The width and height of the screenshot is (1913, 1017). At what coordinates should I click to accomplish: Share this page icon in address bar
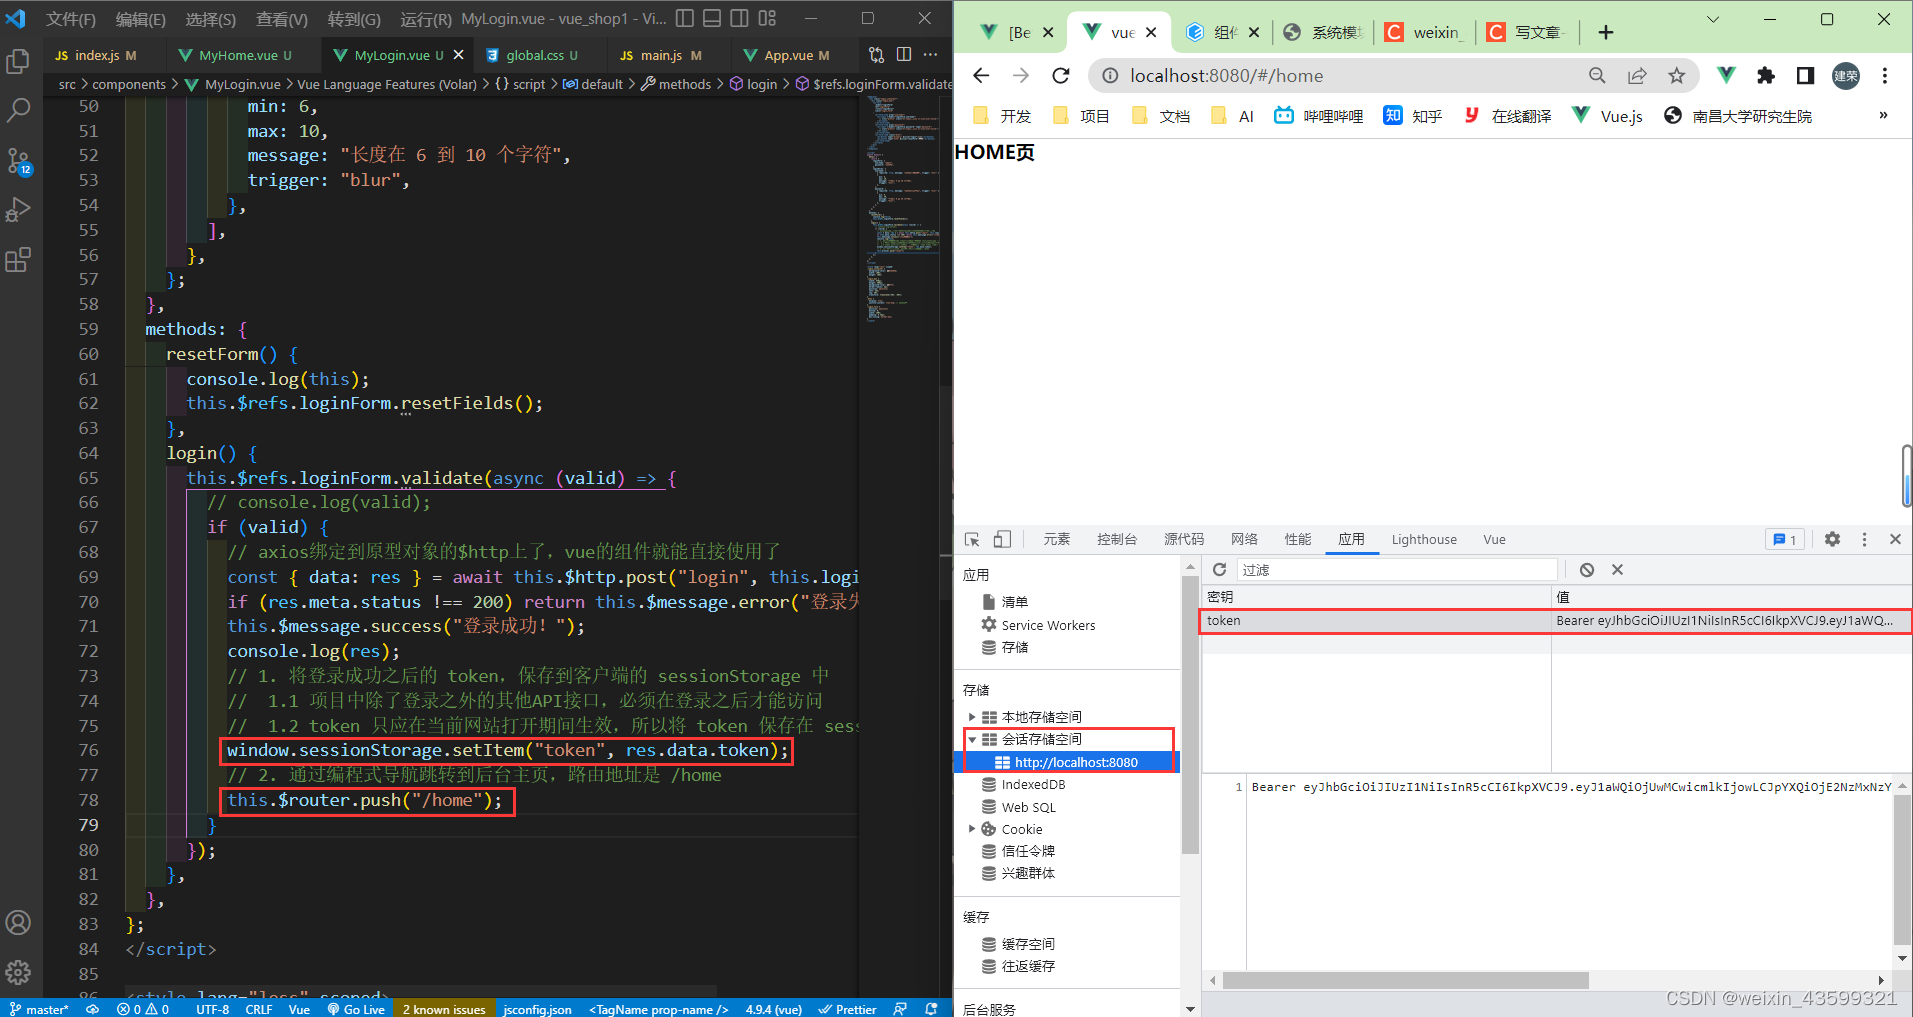pos(1637,76)
